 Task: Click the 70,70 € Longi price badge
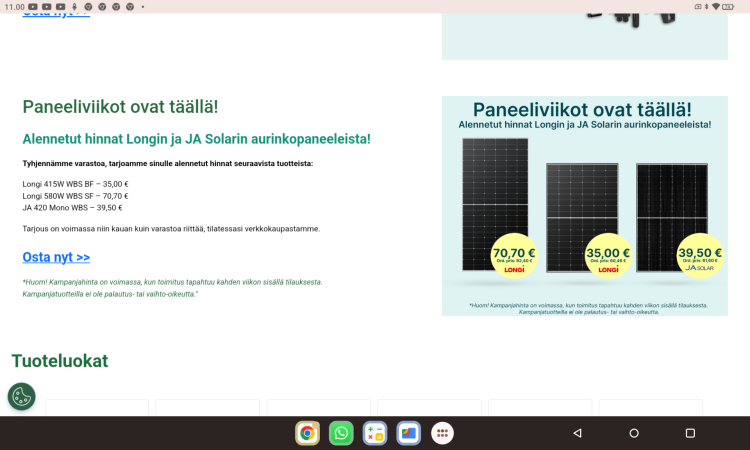click(514, 256)
